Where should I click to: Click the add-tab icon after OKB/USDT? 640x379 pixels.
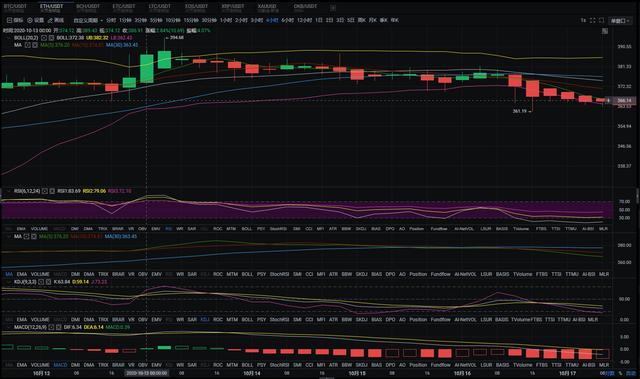[333, 8]
